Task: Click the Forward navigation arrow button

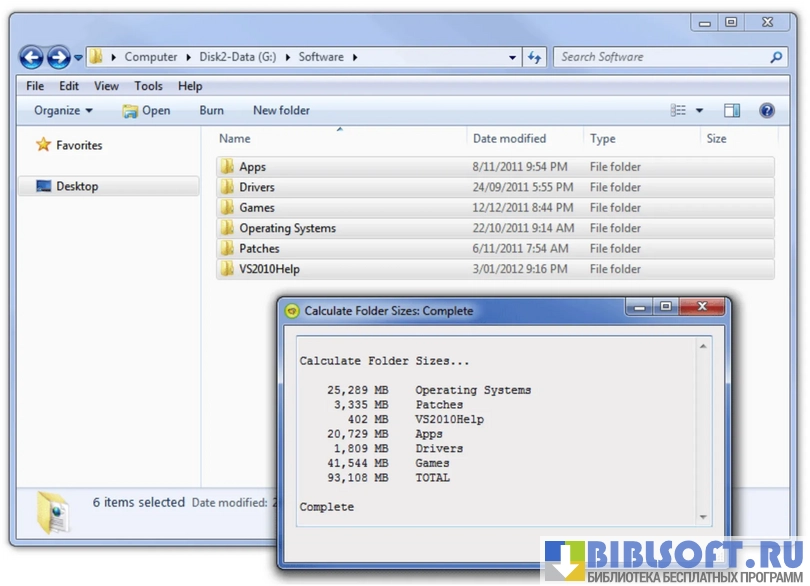Action: tap(58, 58)
